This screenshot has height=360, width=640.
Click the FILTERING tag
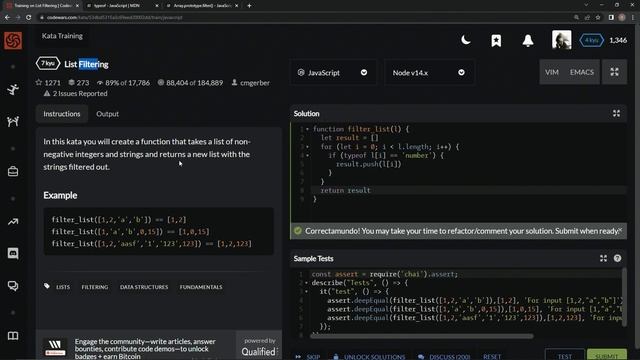[x=95, y=287]
